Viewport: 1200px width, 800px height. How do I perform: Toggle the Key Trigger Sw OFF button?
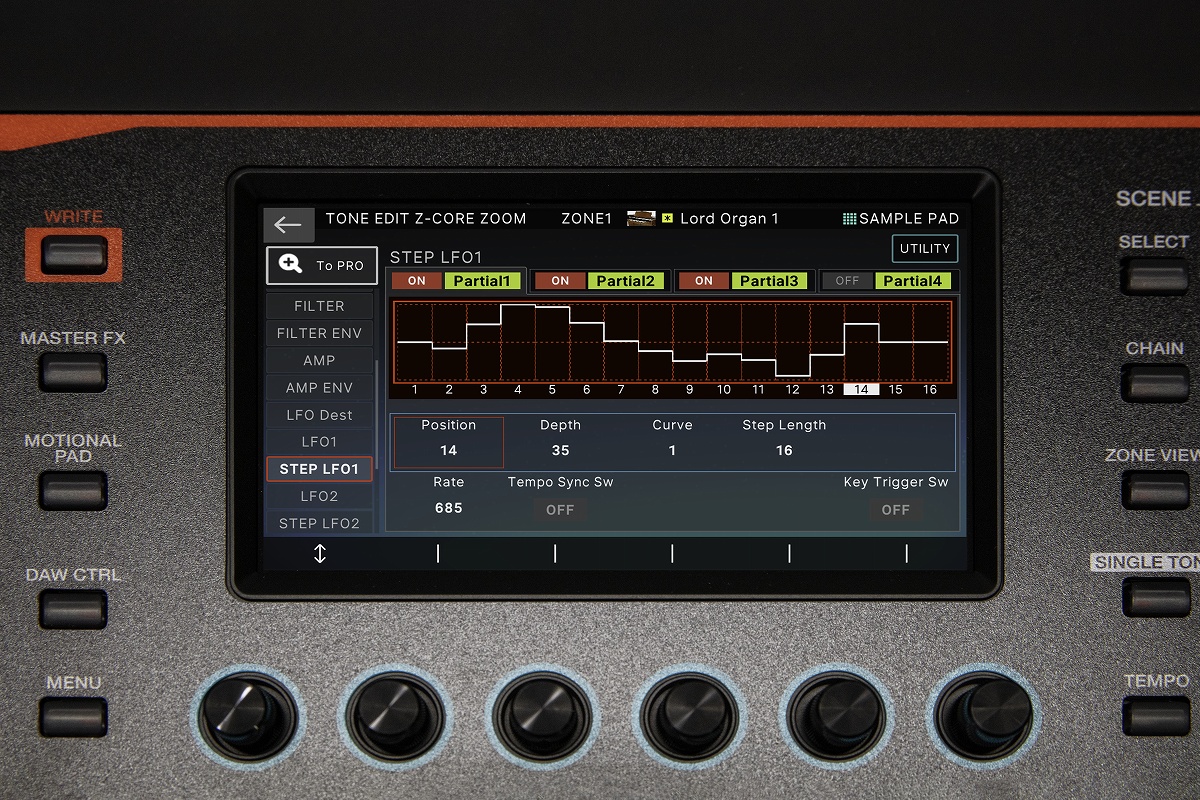(895, 510)
